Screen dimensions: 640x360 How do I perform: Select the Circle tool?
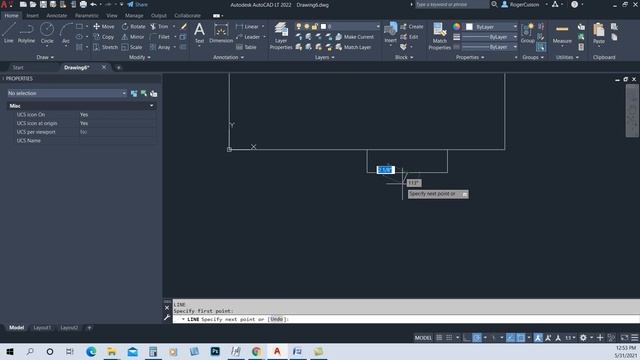coord(47,33)
